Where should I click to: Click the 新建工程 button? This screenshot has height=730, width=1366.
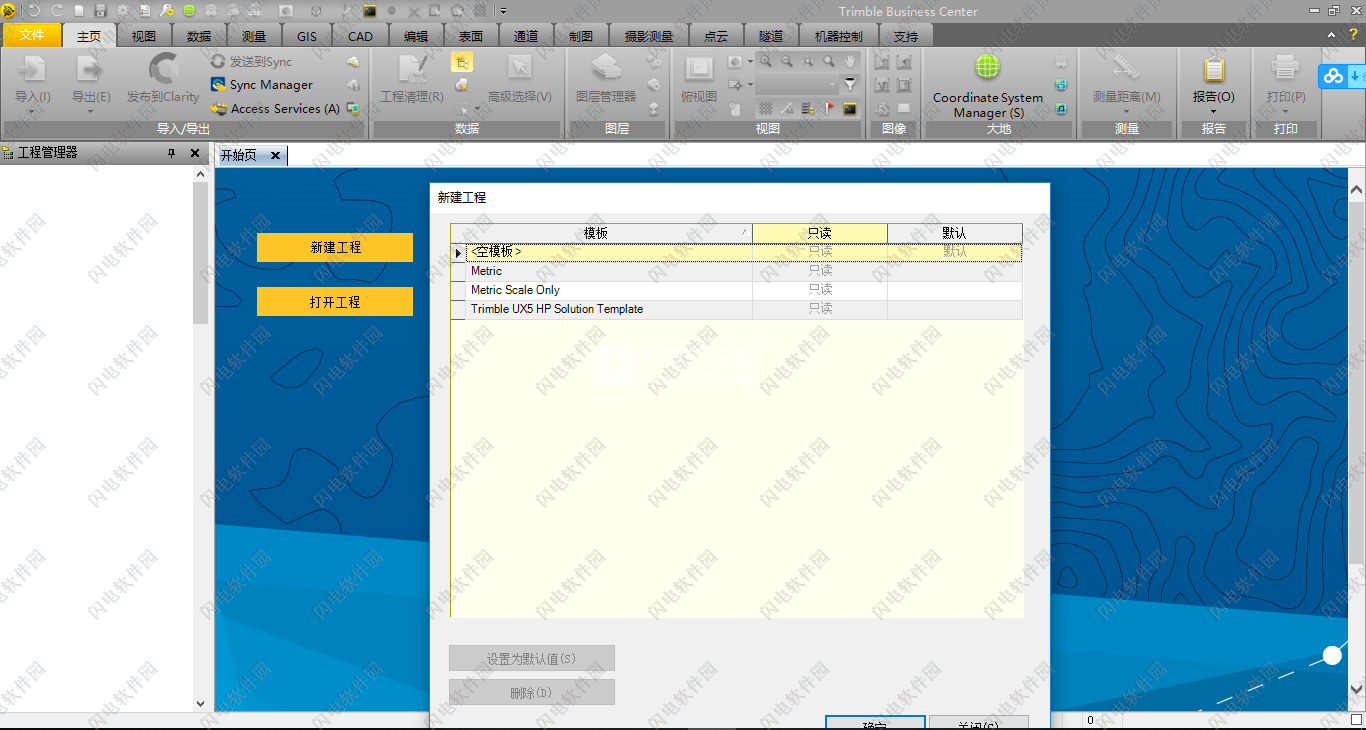(335, 247)
